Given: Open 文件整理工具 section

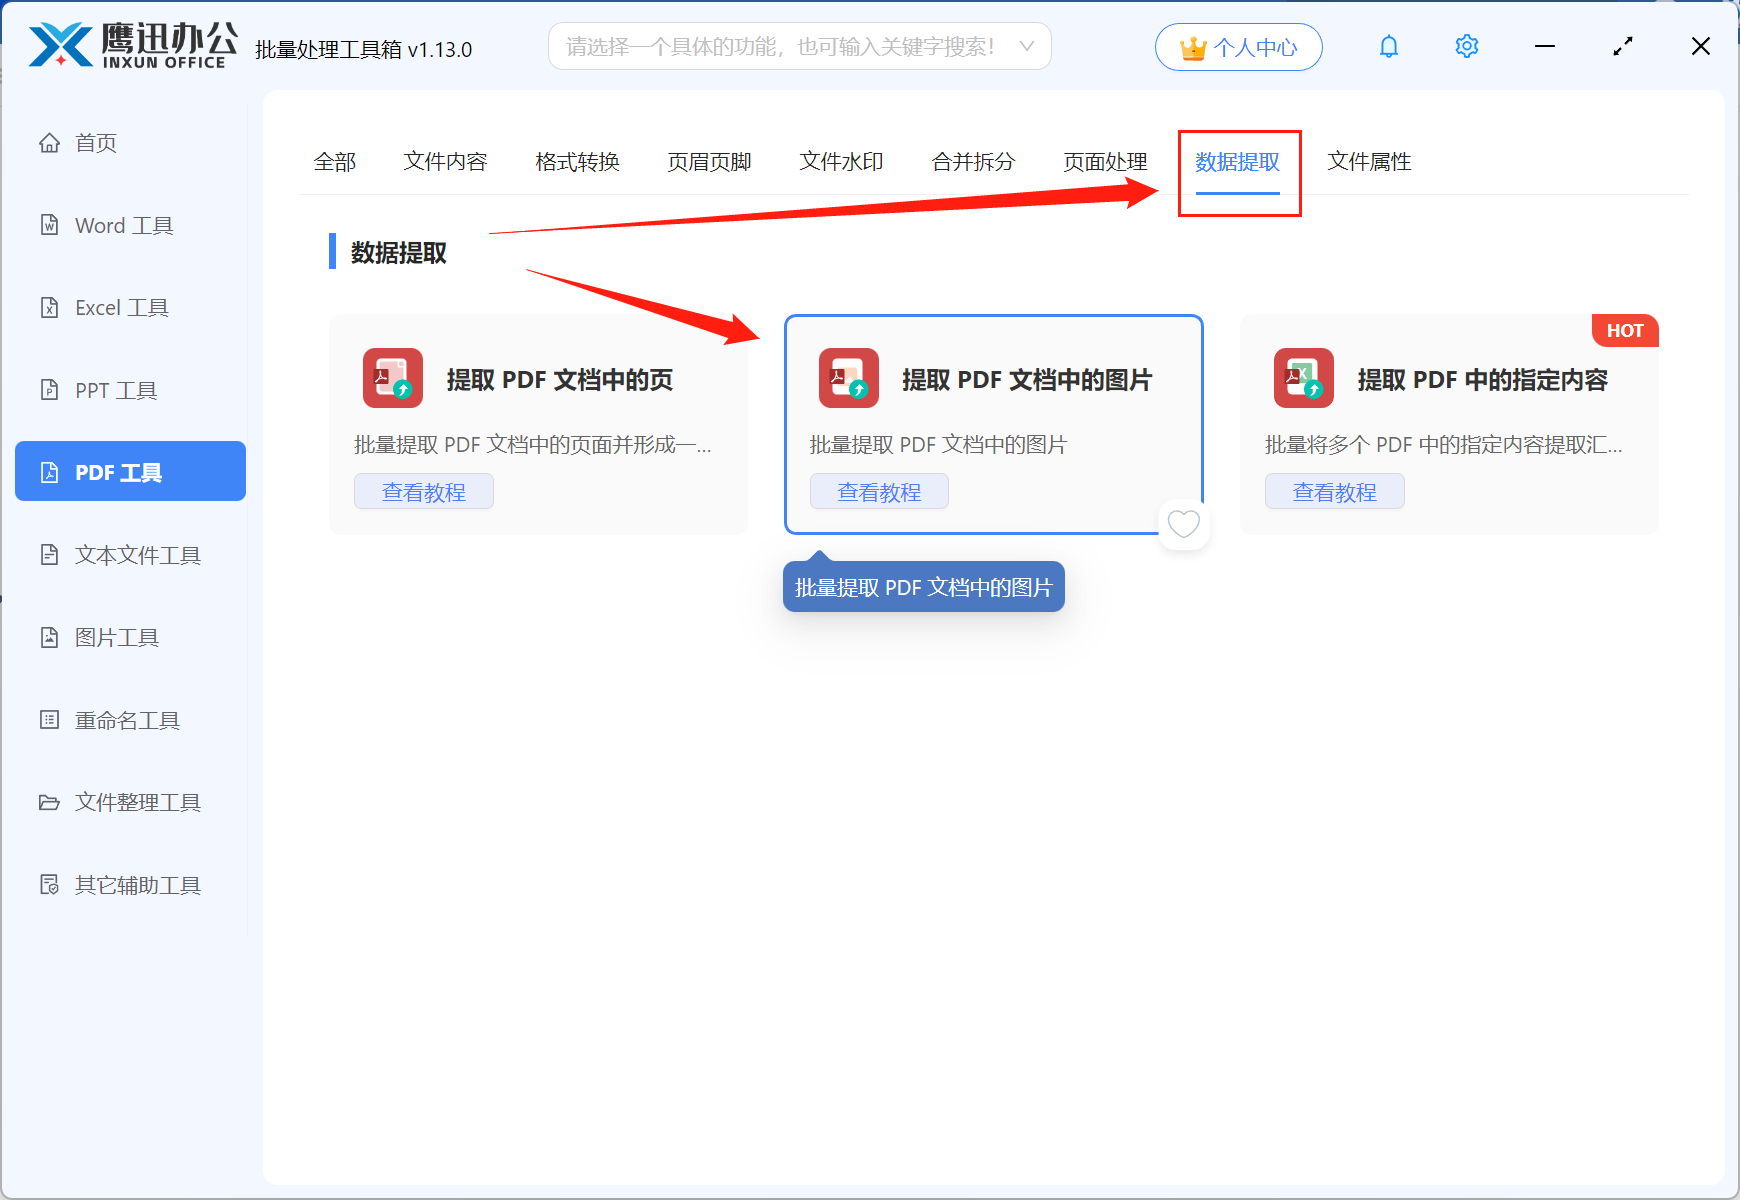Looking at the screenshot, I should coord(137,802).
